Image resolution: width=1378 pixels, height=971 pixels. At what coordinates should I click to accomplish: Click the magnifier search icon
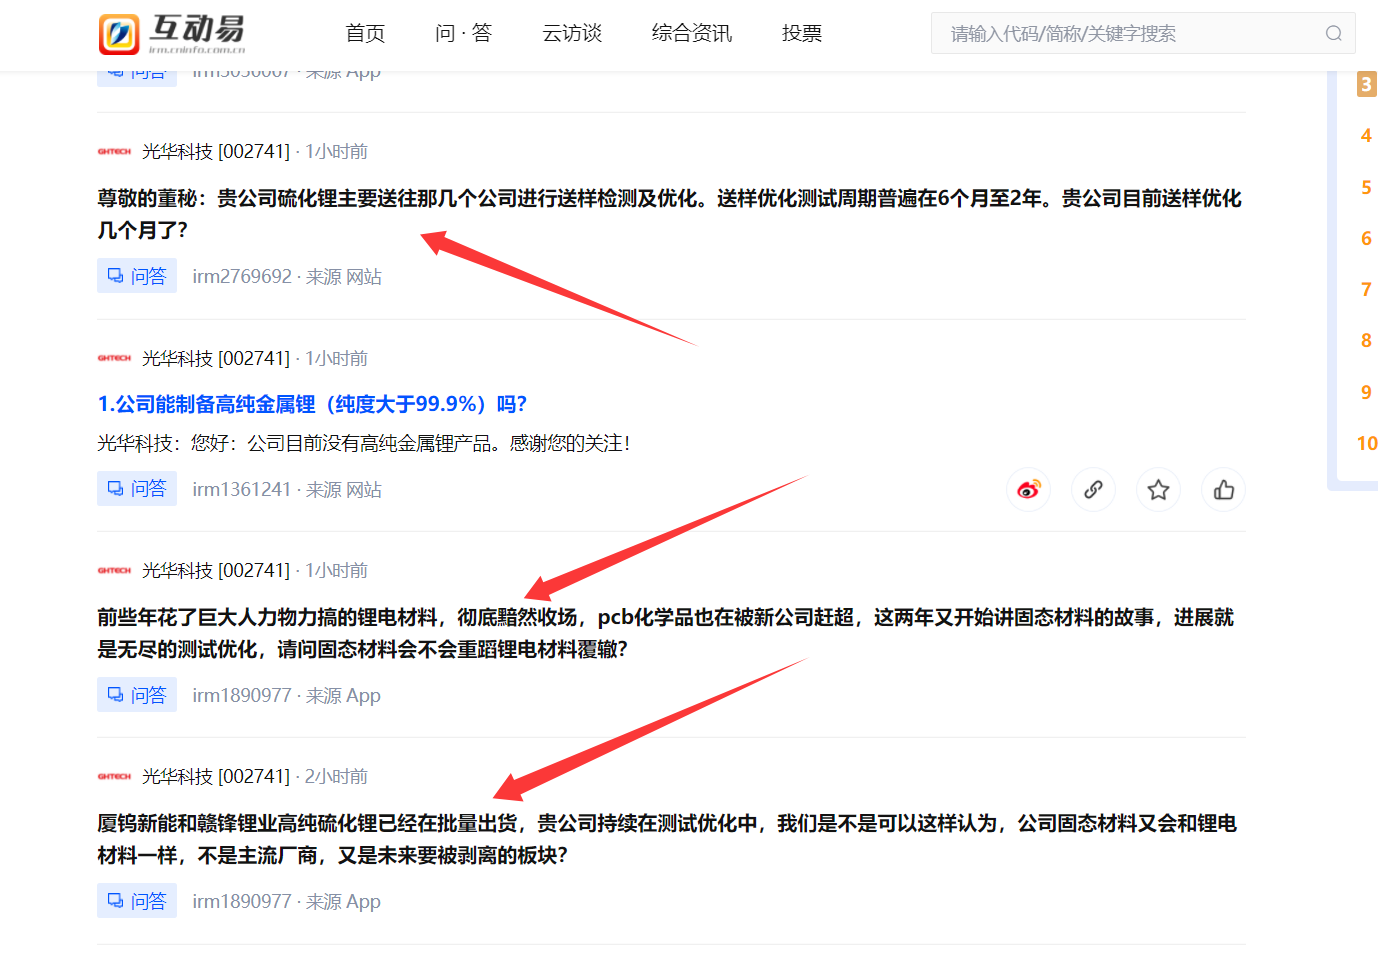(x=1334, y=33)
